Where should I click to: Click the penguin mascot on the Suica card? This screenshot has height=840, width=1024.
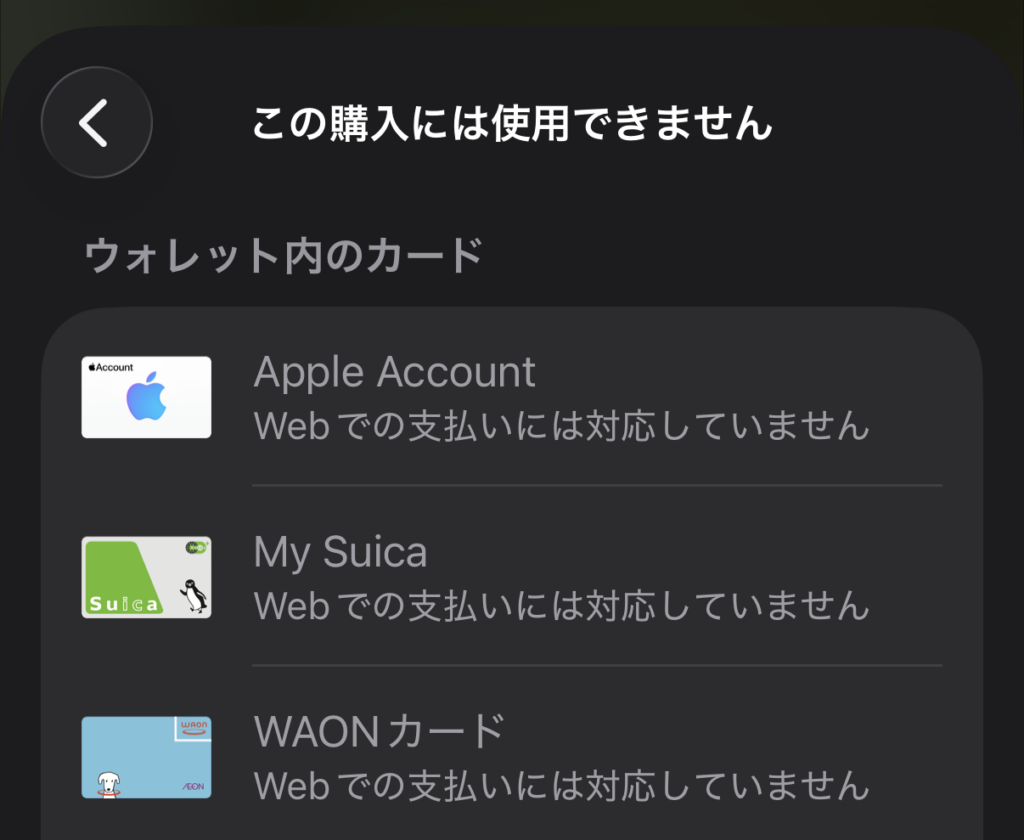pyautogui.click(x=193, y=595)
